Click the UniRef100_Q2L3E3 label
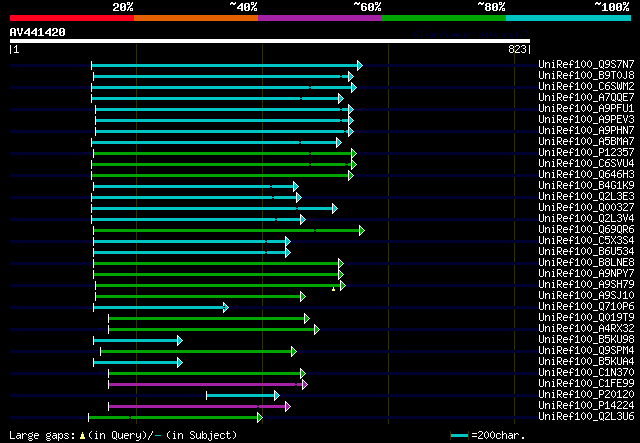Viewport: 640px width, 443px height. 586,197
